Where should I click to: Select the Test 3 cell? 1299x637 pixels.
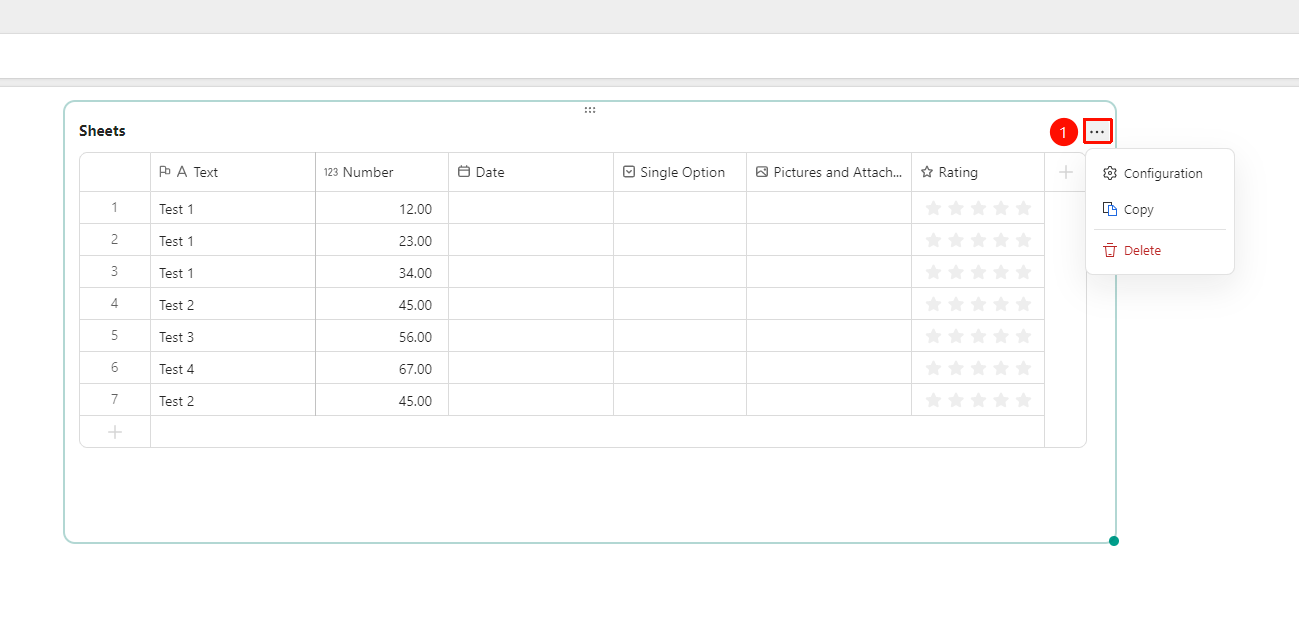(233, 336)
